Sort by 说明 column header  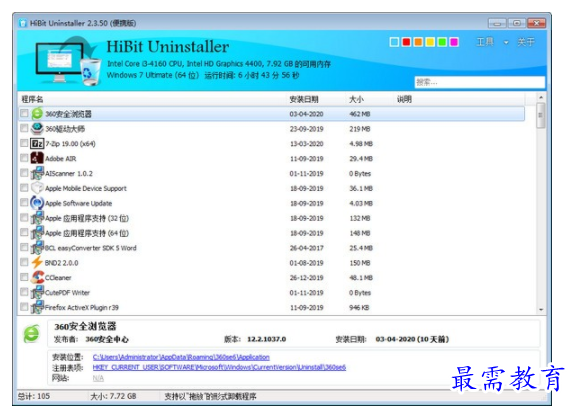(x=404, y=99)
